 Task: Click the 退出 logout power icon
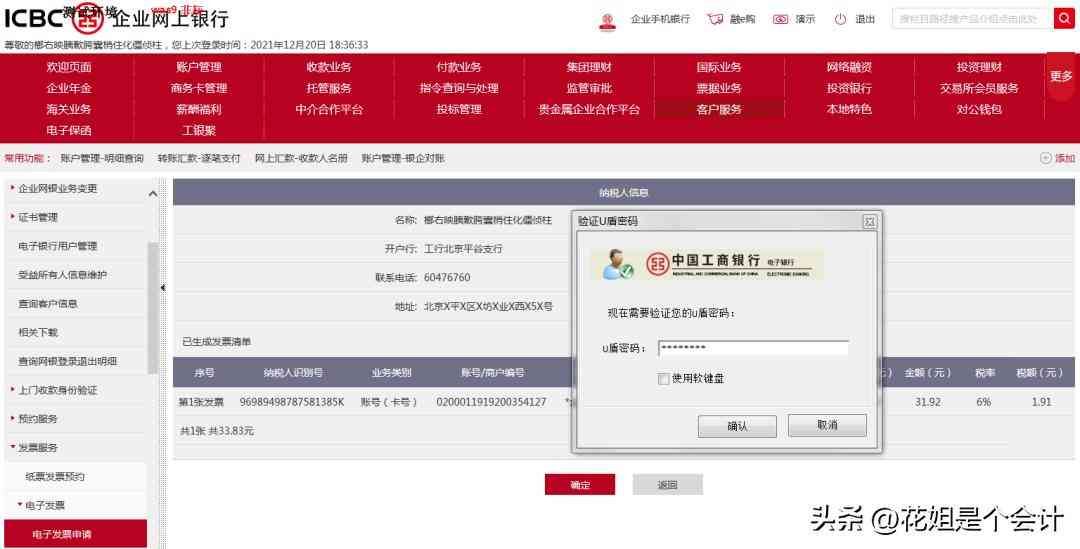coord(840,19)
